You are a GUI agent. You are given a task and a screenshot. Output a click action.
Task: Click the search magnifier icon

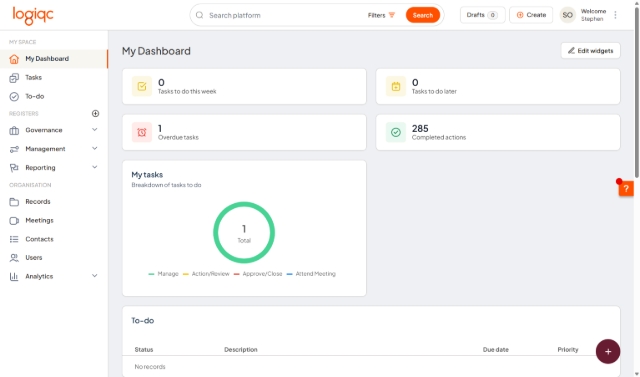tap(199, 15)
